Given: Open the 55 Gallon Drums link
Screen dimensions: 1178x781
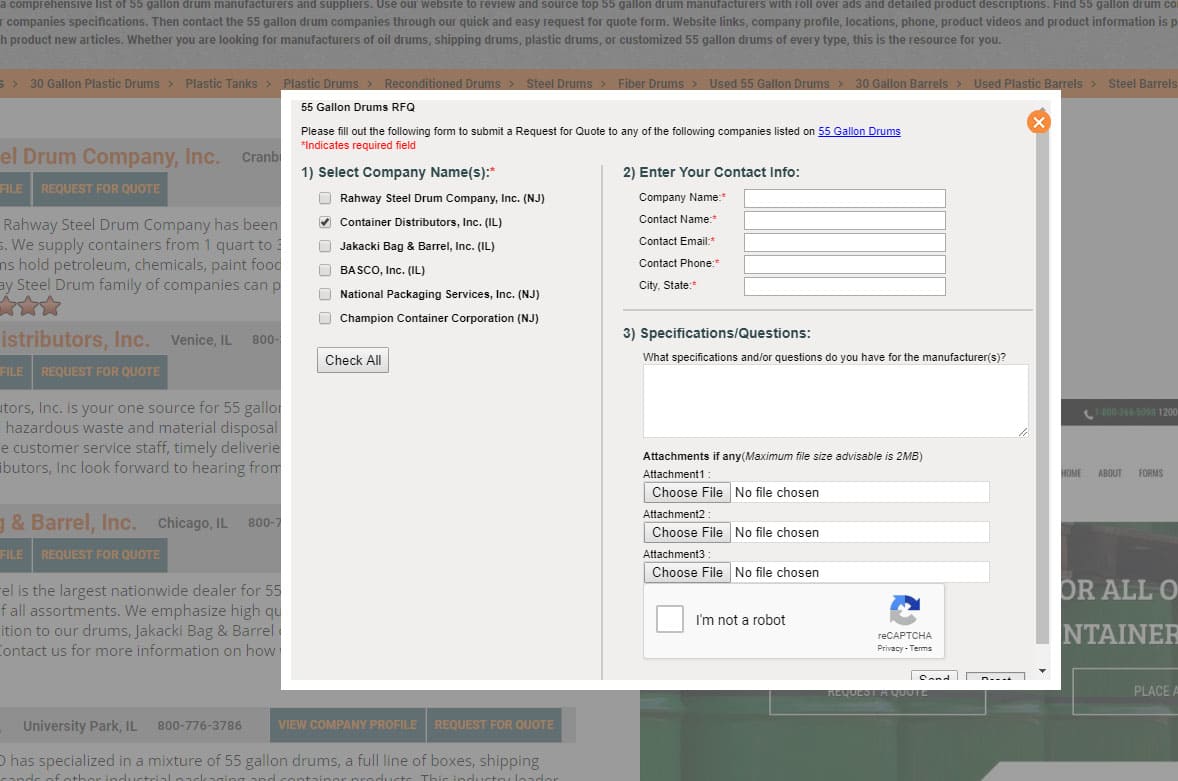Looking at the screenshot, I should point(859,131).
